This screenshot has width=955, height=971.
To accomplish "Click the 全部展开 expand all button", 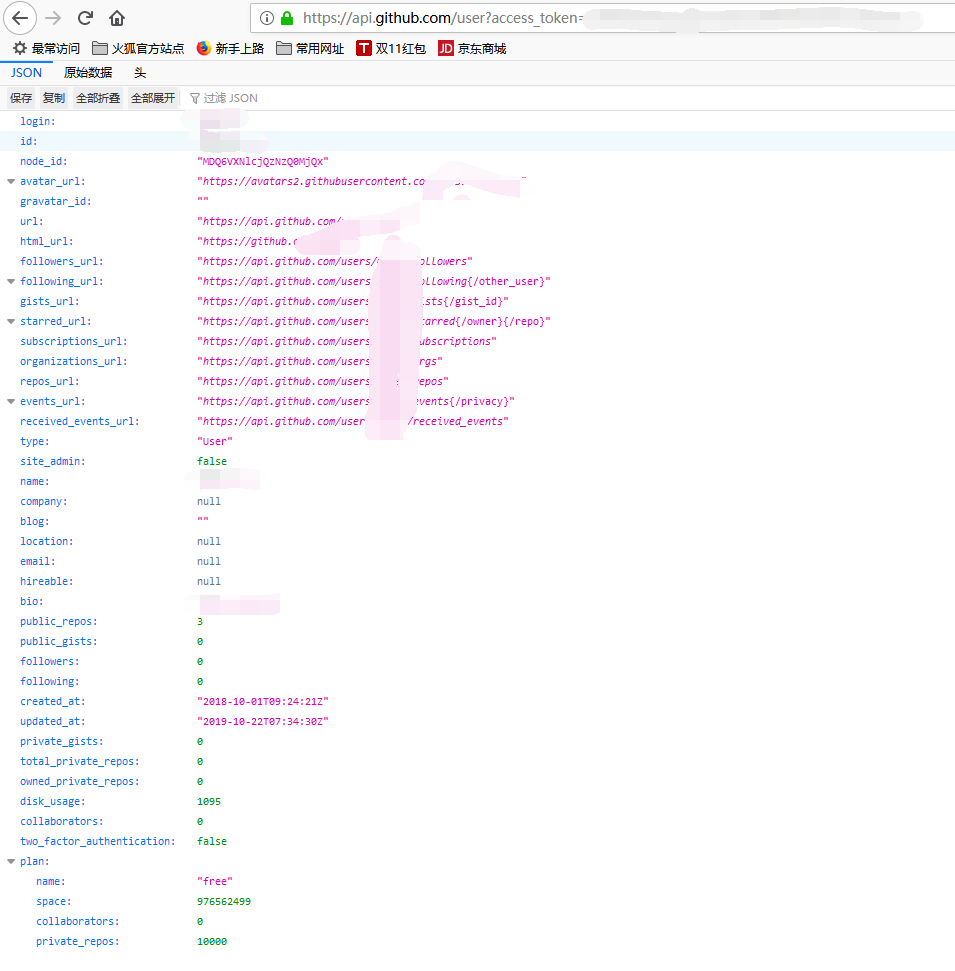I will [153, 98].
